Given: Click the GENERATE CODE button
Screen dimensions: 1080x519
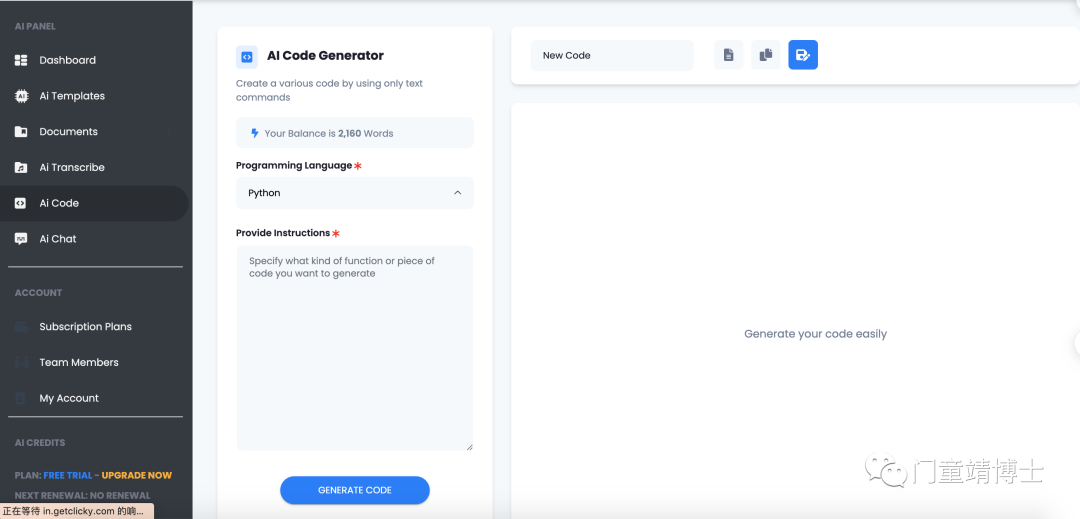Looking at the screenshot, I should coord(355,490).
